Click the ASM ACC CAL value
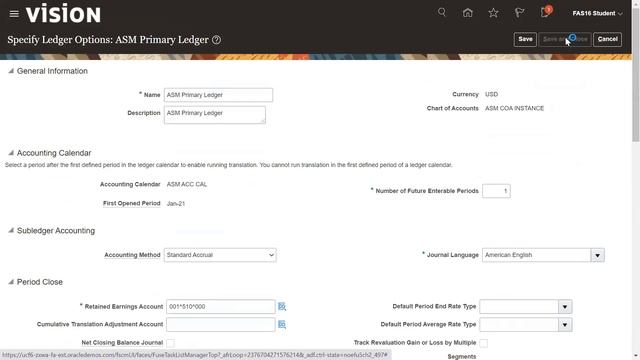Screen dimensions: 640x360 click(x=187, y=184)
